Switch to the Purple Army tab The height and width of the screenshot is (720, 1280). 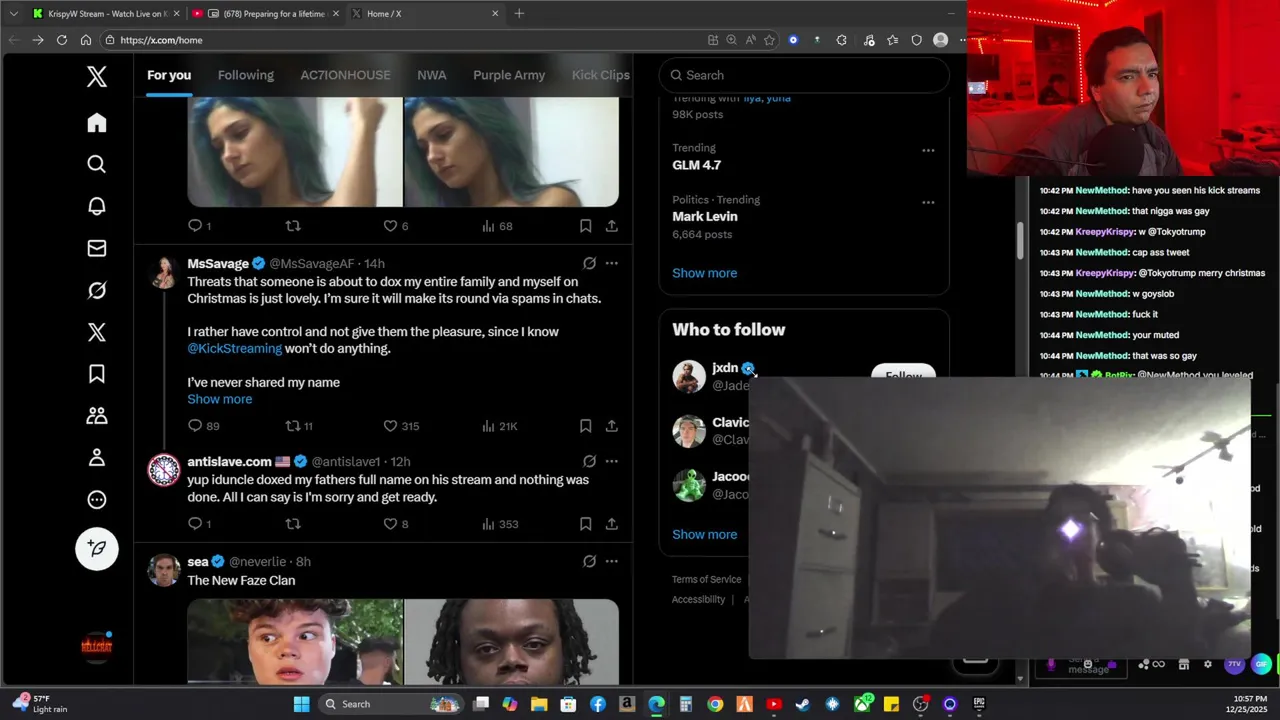pyautogui.click(x=509, y=75)
